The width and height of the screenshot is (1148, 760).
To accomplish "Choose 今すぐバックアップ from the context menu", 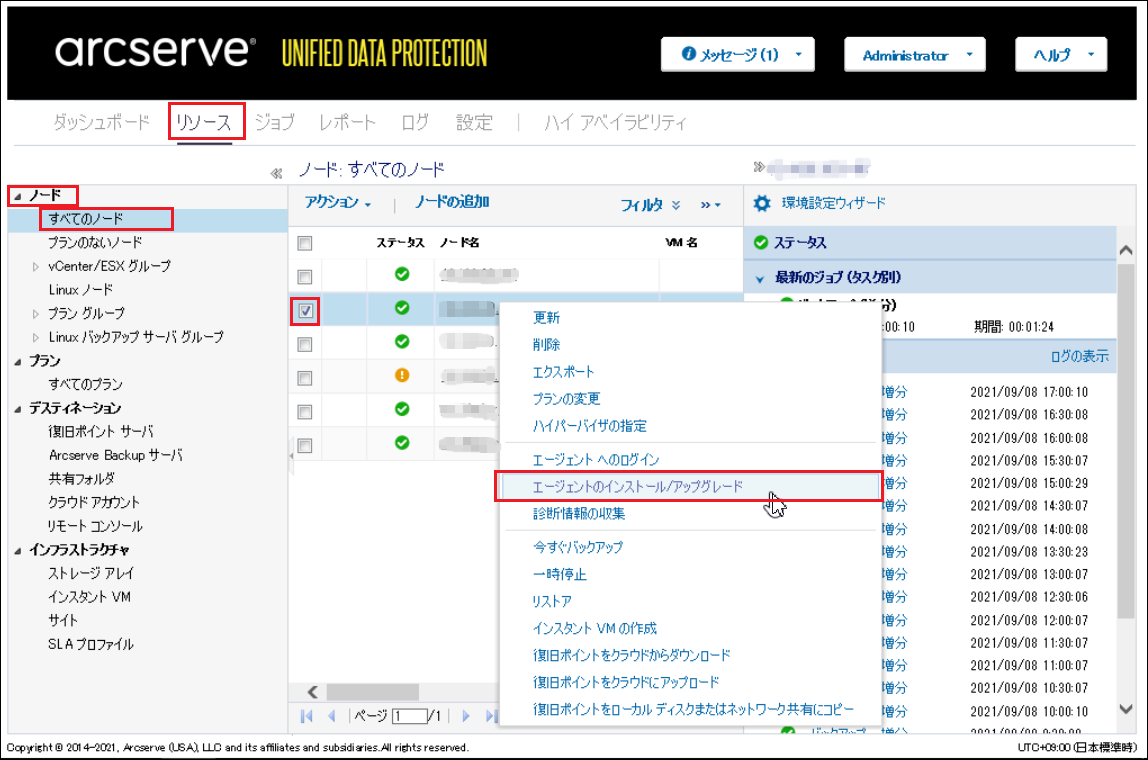I will (578, 547).
